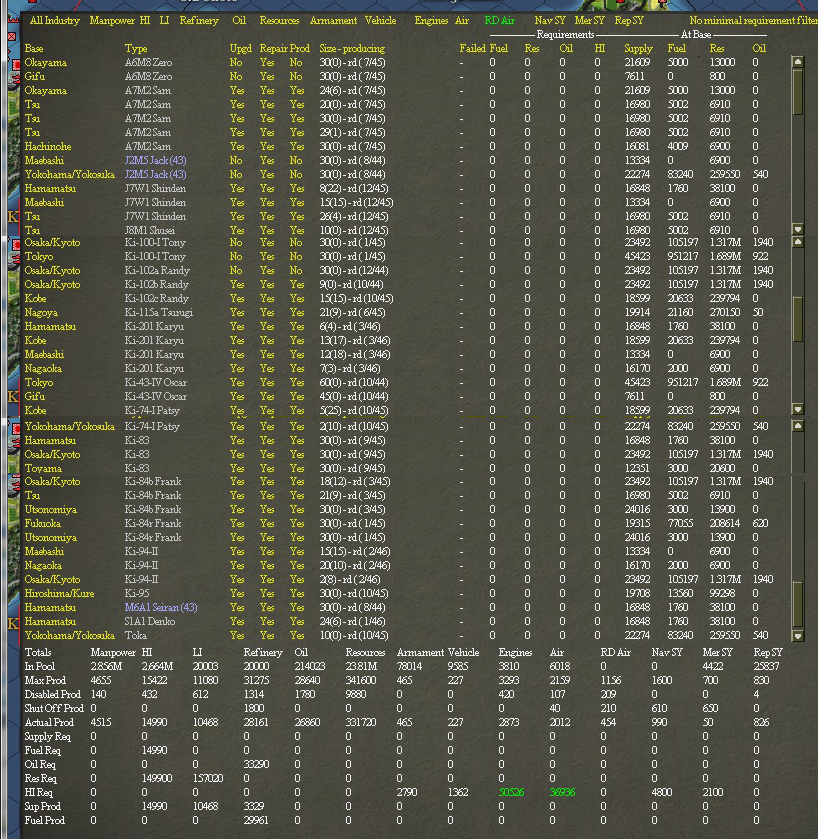
Task: Click the Shut Off Prod row label
Action: point(54,708)
